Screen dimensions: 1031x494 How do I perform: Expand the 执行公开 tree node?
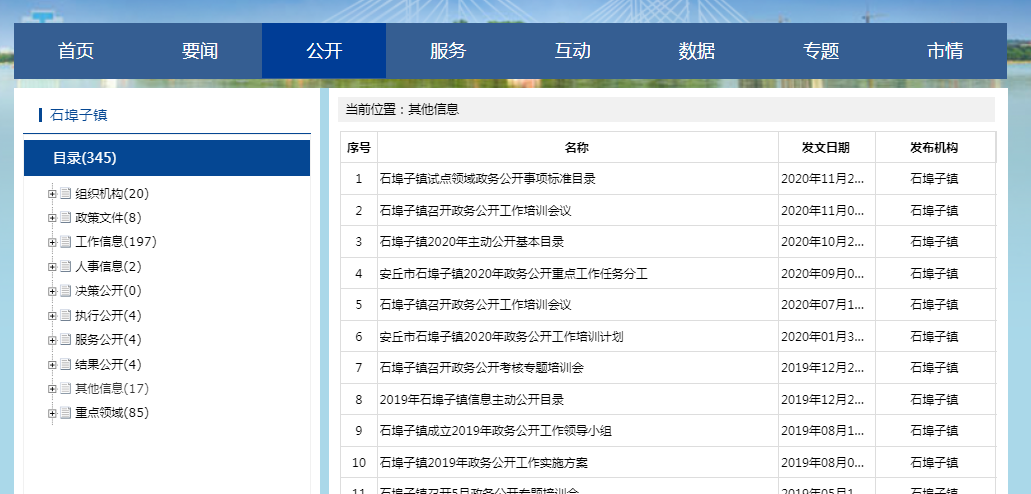click(52, 316)
